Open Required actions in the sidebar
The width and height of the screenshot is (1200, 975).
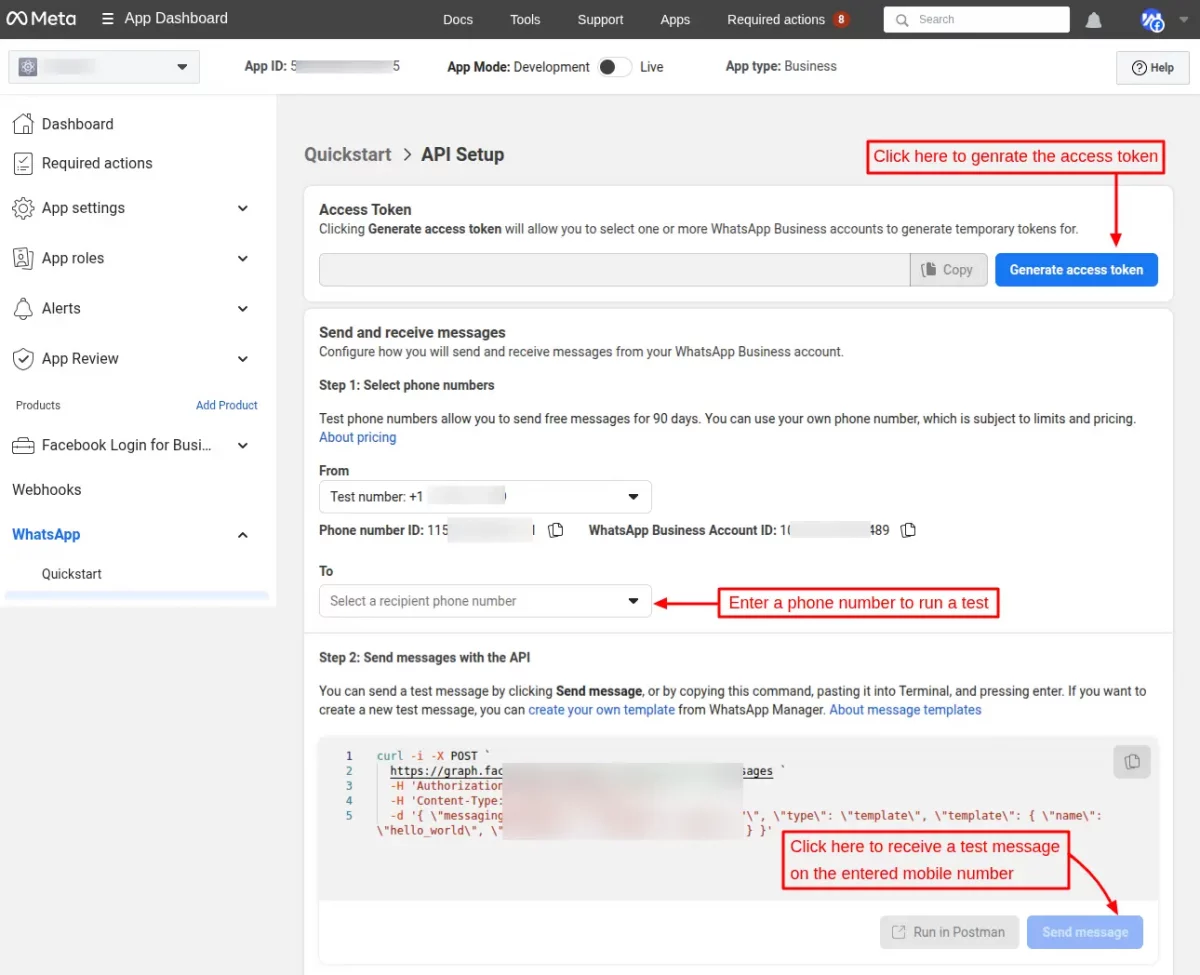(x=96, y=163)
